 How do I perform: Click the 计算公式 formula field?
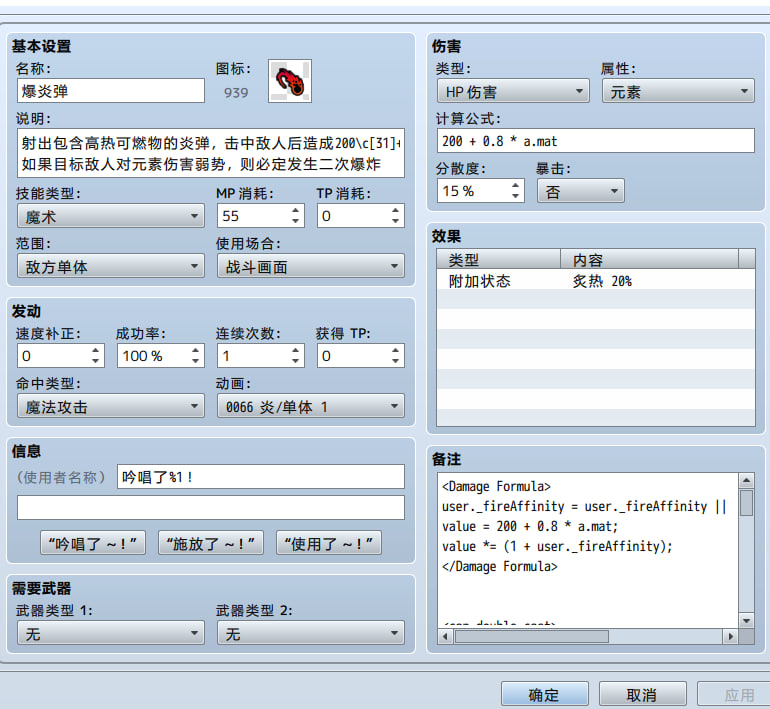(596, 141)
